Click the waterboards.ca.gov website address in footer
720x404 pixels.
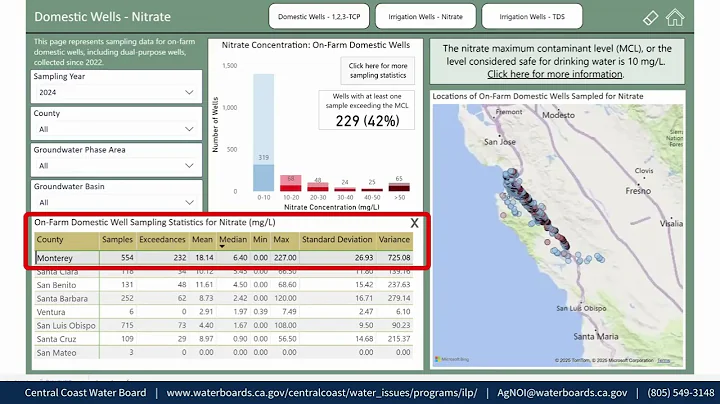pos(322,393)
